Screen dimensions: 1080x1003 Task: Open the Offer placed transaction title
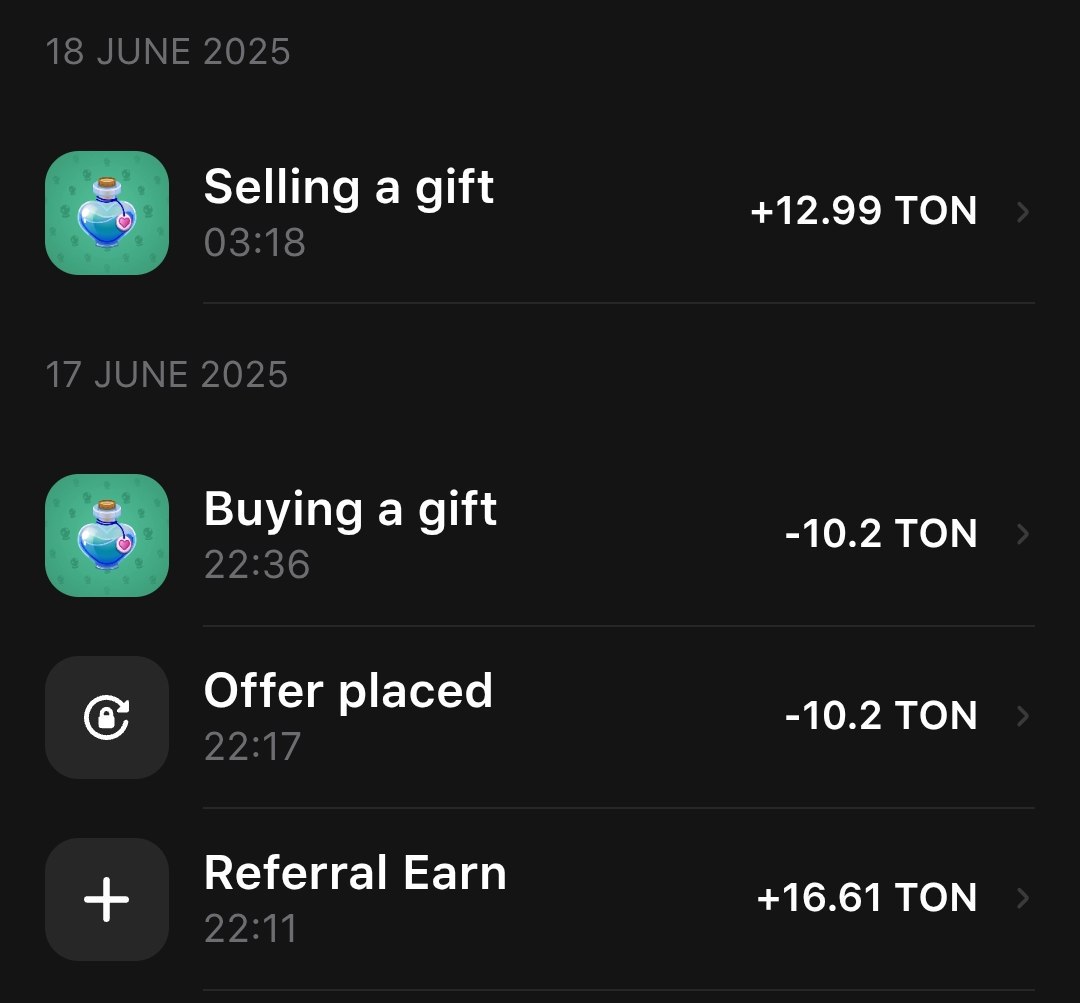349,691
